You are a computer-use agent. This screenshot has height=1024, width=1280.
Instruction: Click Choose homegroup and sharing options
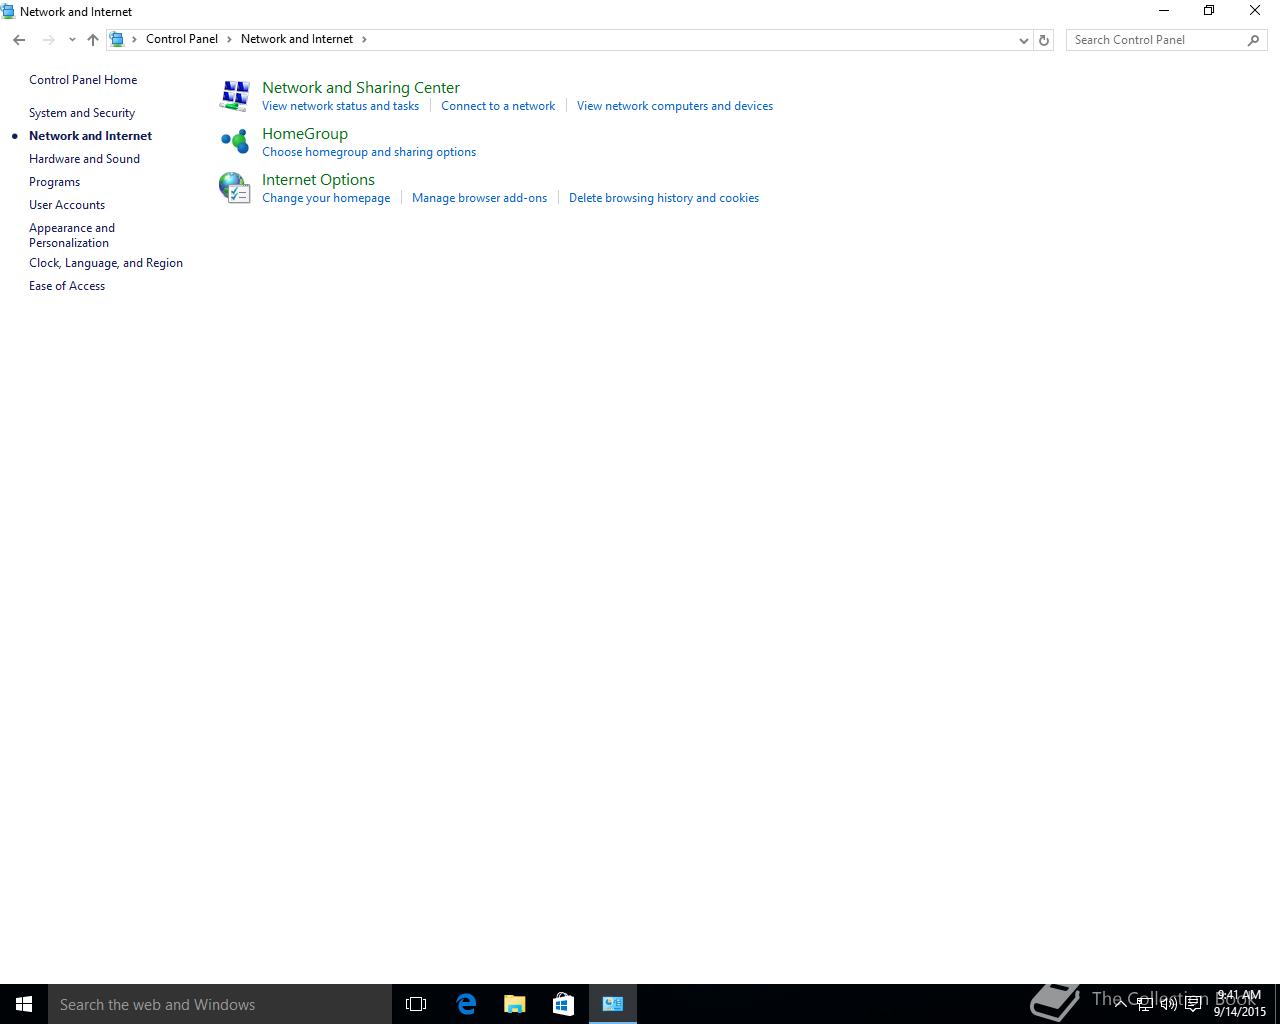point(369,152)
